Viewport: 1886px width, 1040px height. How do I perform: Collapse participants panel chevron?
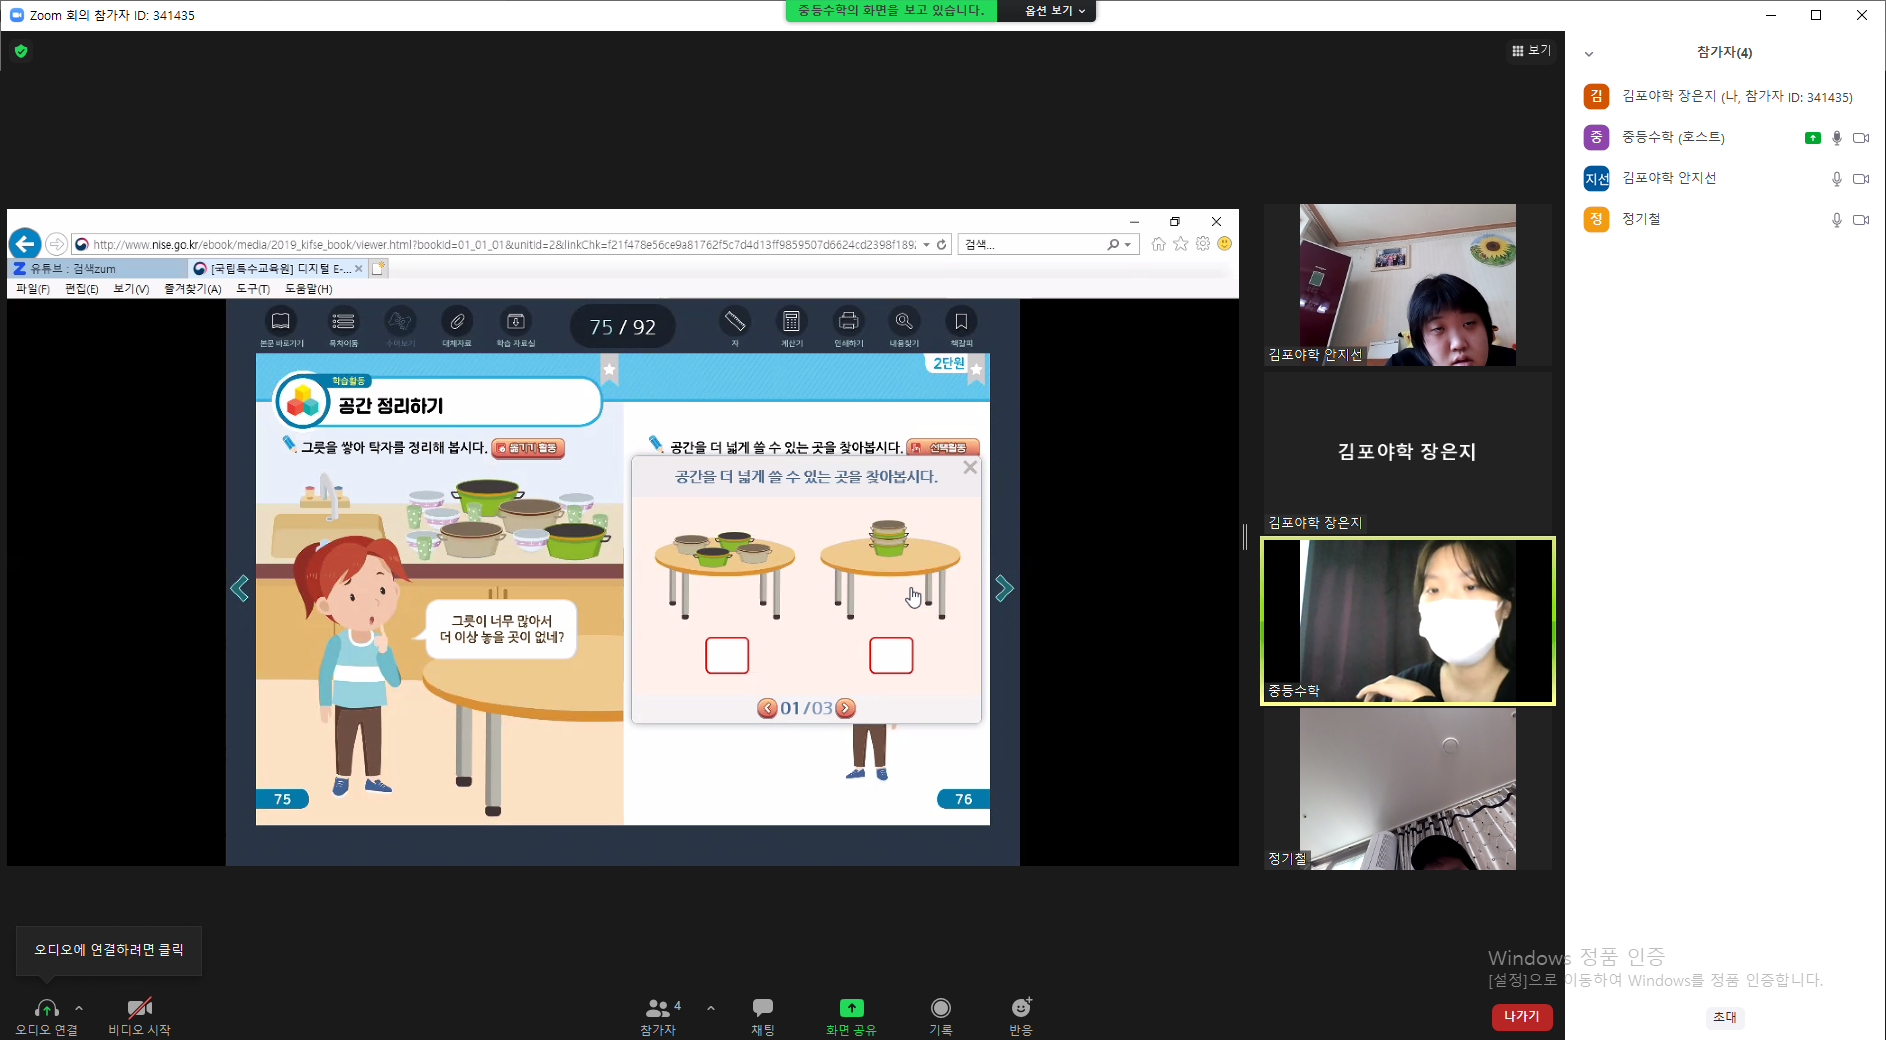click(x=1589, y=53)
